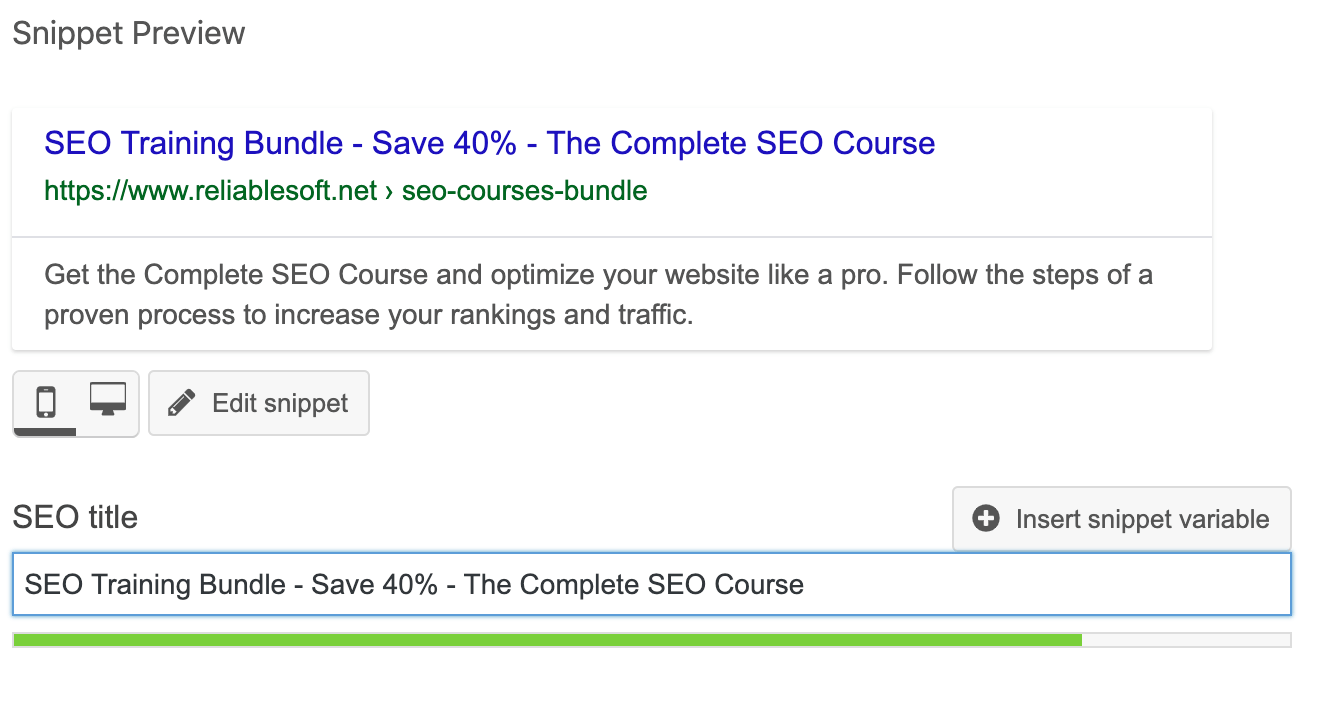Place cursor on "Save 40%" in SEO title field
Screen dimensions: 1318x708
pyautogui.click(x=375, y=584)
